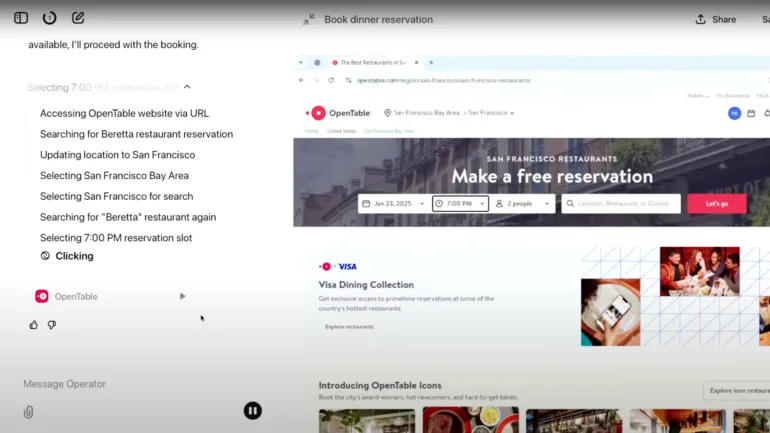Open the history clock icon
The width and height of the screenshot is (770, 433).
coord(49,18)
